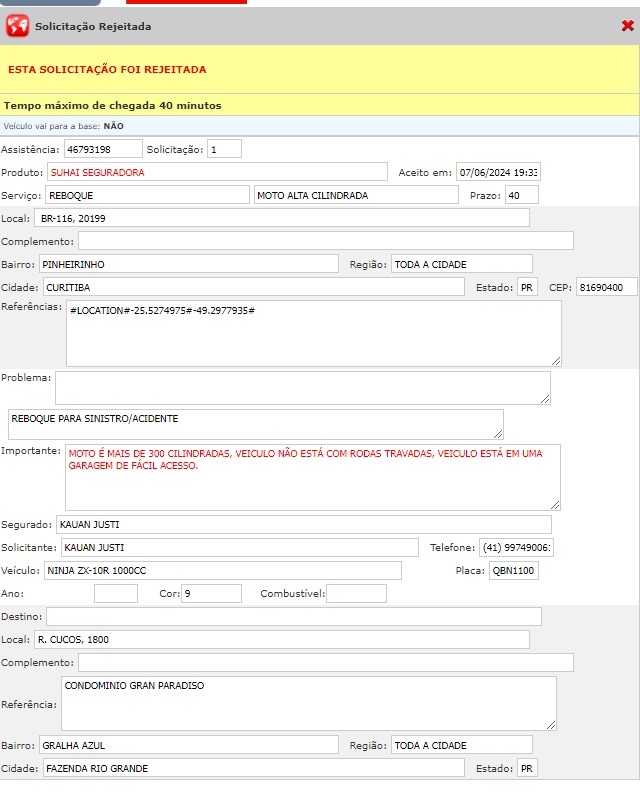Focus the Placa field showing QBN1100

(x=513, y=571)
